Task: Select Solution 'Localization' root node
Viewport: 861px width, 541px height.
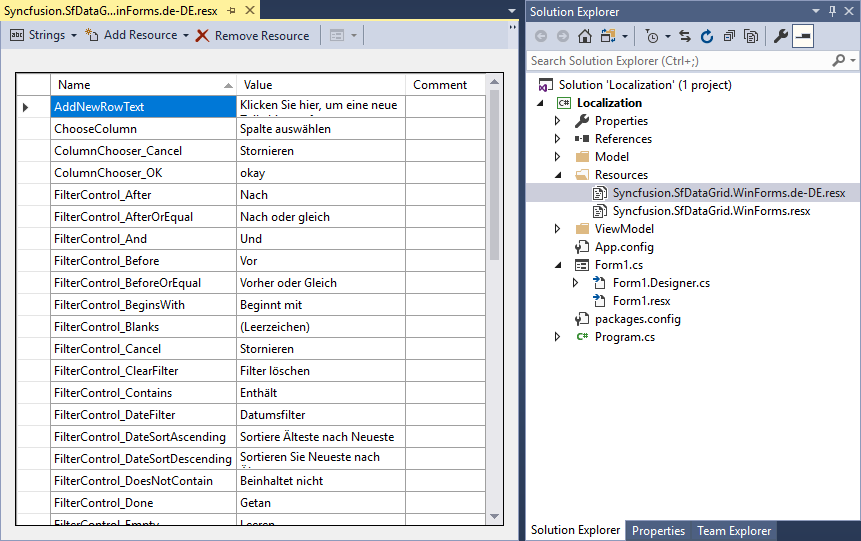Action: click(x=645, y=85)
